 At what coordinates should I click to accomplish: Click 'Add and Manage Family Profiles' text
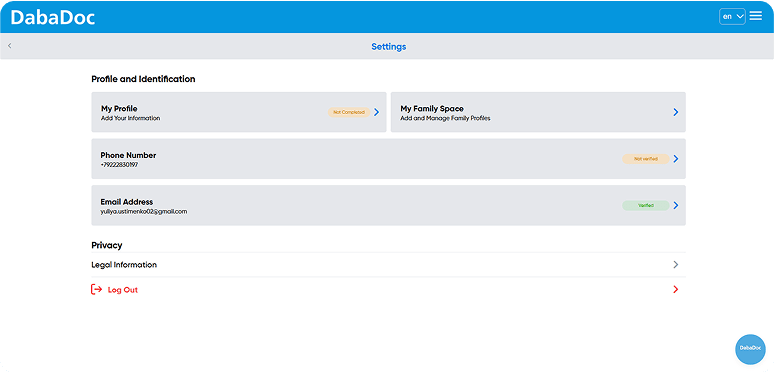445,118
